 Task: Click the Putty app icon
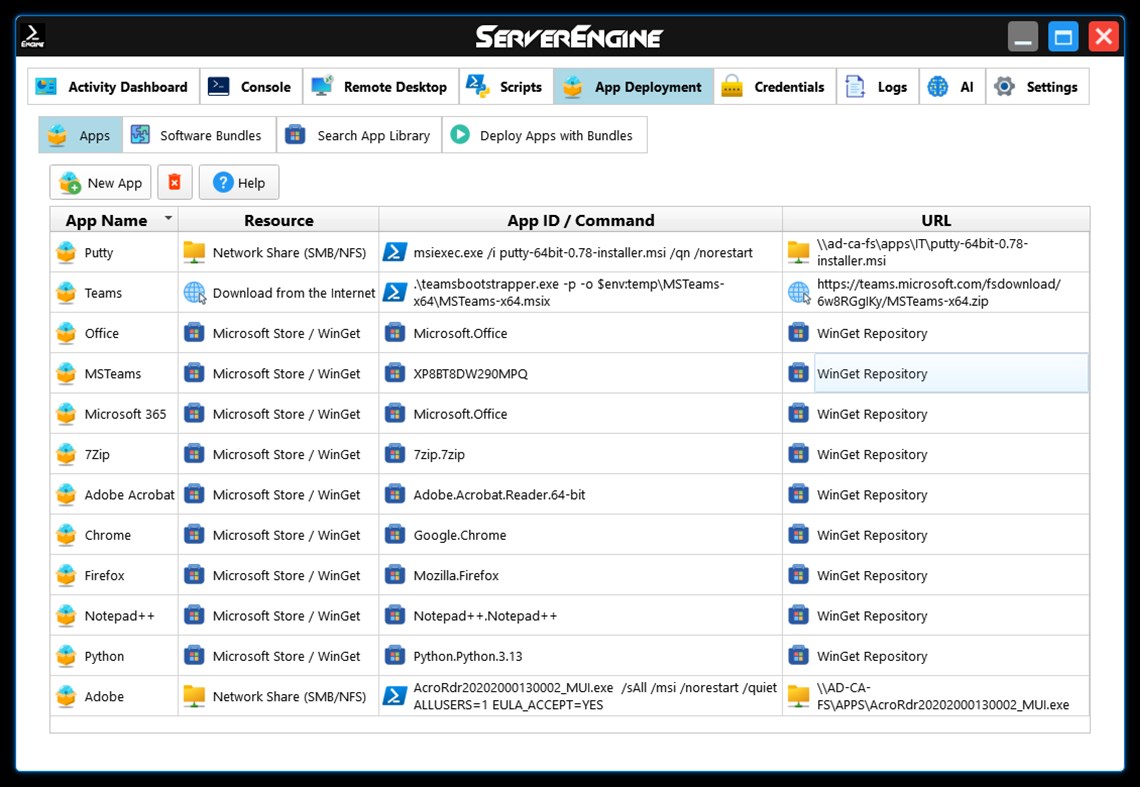tap(65, 252)
